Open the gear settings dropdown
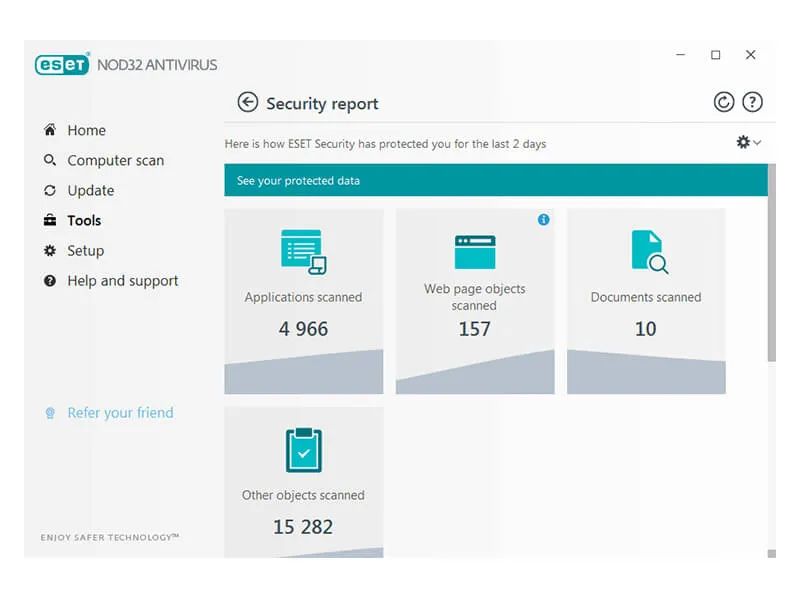The image size is (800, 600). point(748,142)
